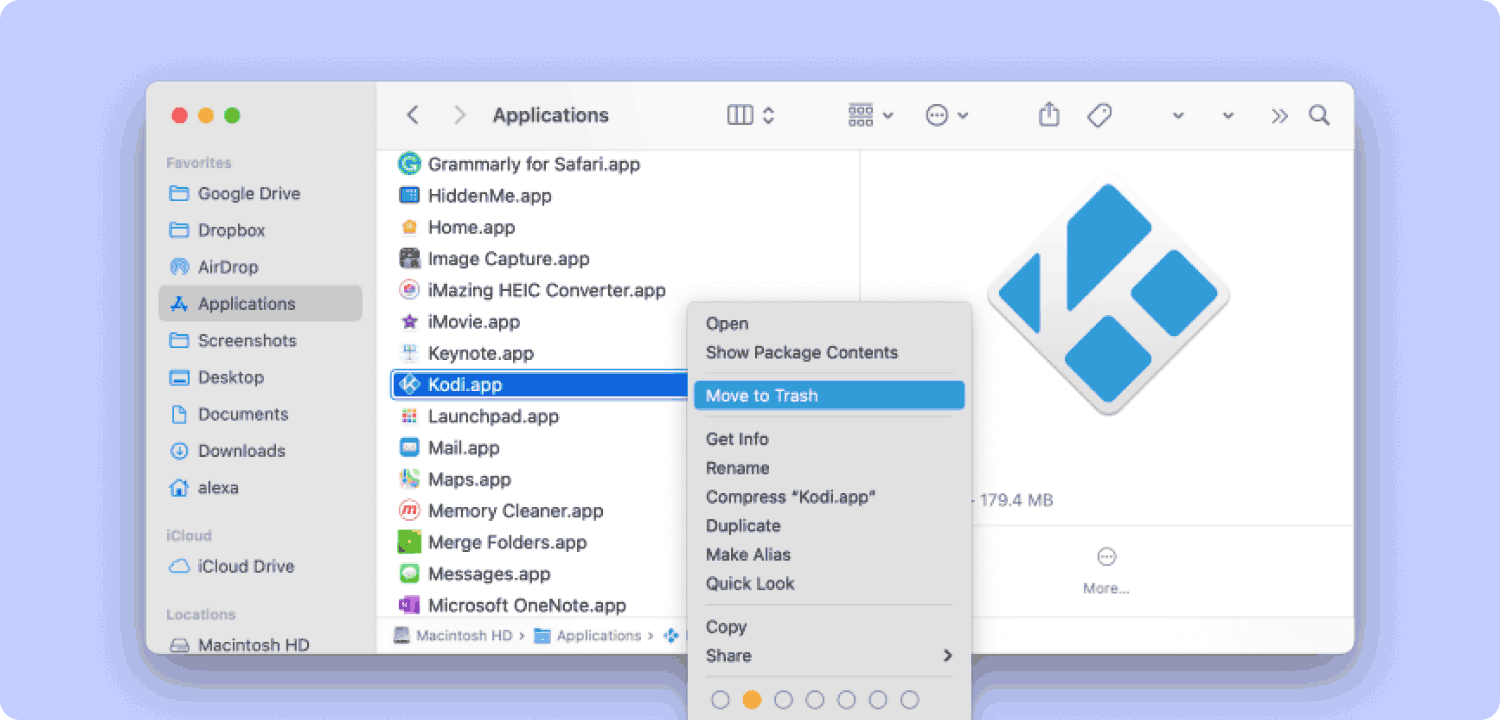Go back with the left chevron
The width and height of the screenshot is (1500, 720).
[413, 115]
